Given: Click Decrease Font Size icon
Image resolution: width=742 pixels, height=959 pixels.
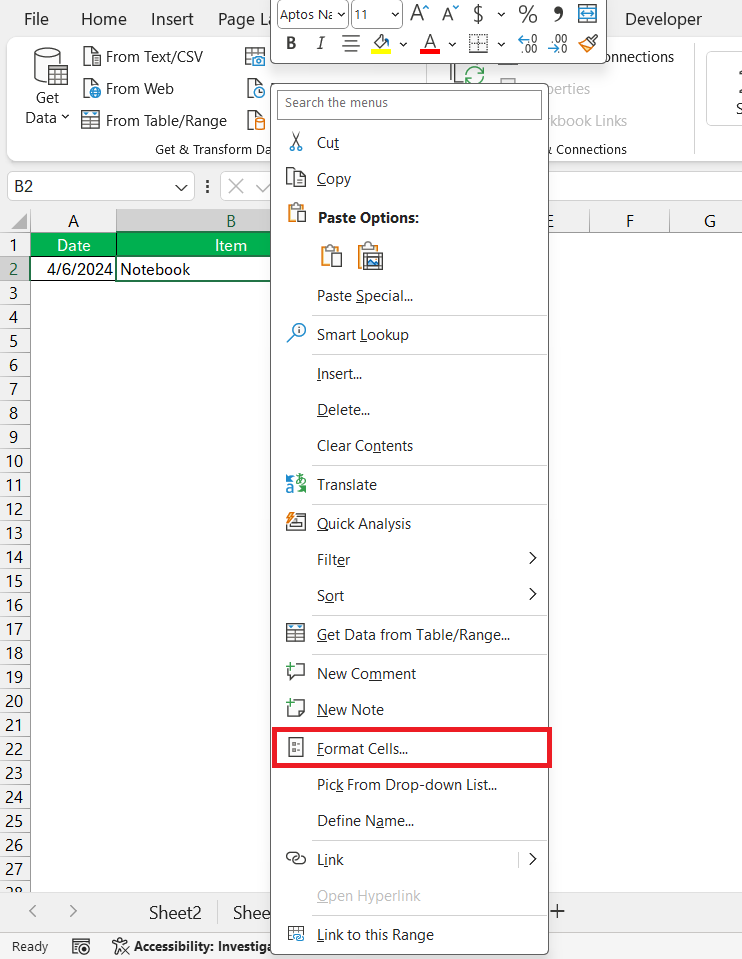Looking at the screenshot, I should coord(450,13).
